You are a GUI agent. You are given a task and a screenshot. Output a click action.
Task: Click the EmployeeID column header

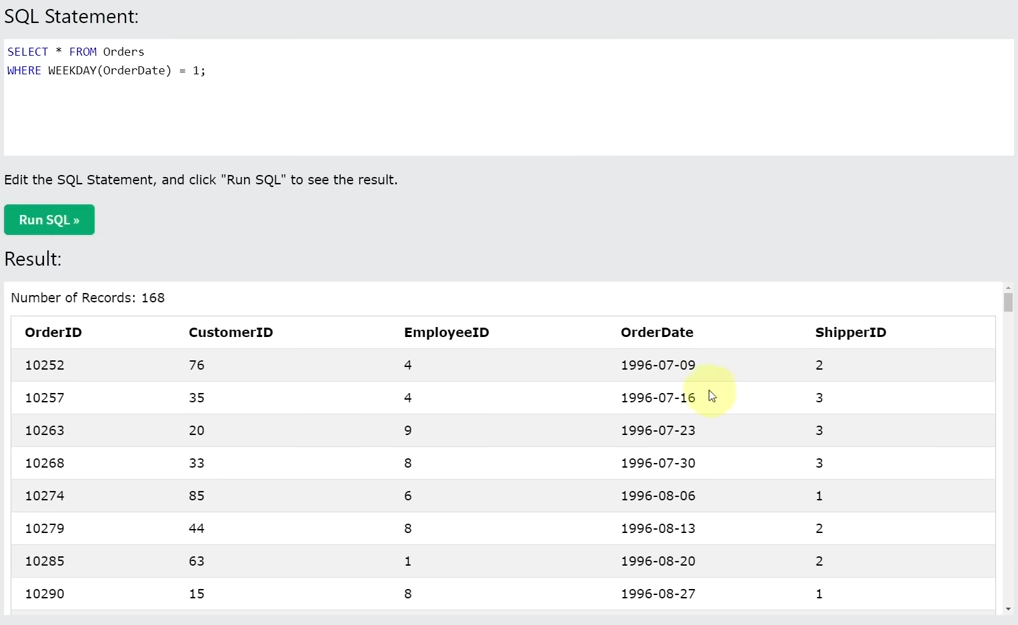pos(446,332)
